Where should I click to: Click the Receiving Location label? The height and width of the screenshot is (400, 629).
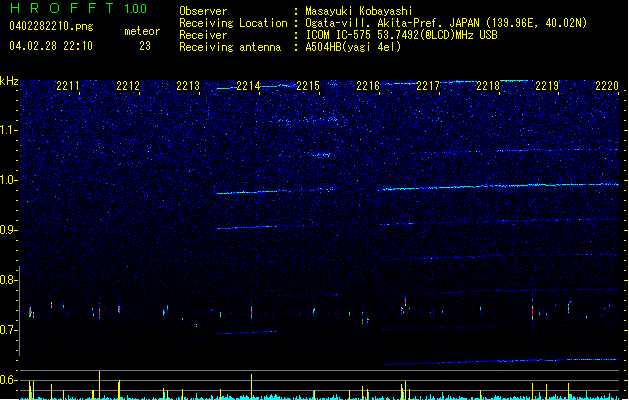coord(233,23)
